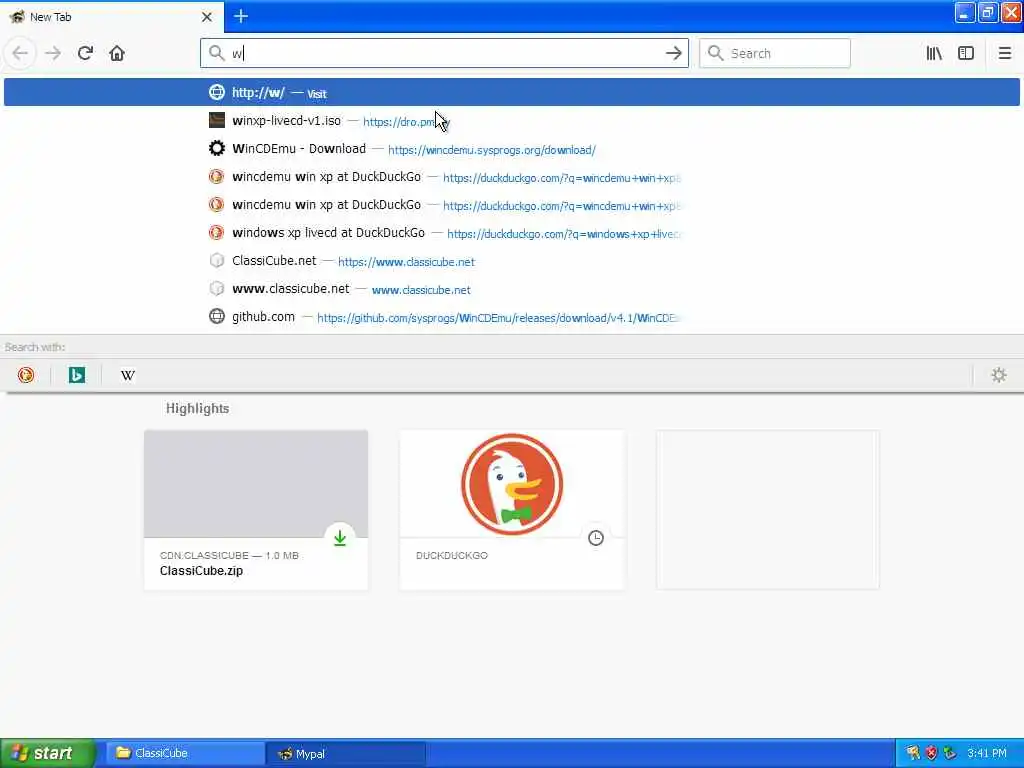Open the Library bookmarks icon
Image resolution: width=1024 pixels, height=768 pixels.
pyautogui.click(x=934, y=53)
